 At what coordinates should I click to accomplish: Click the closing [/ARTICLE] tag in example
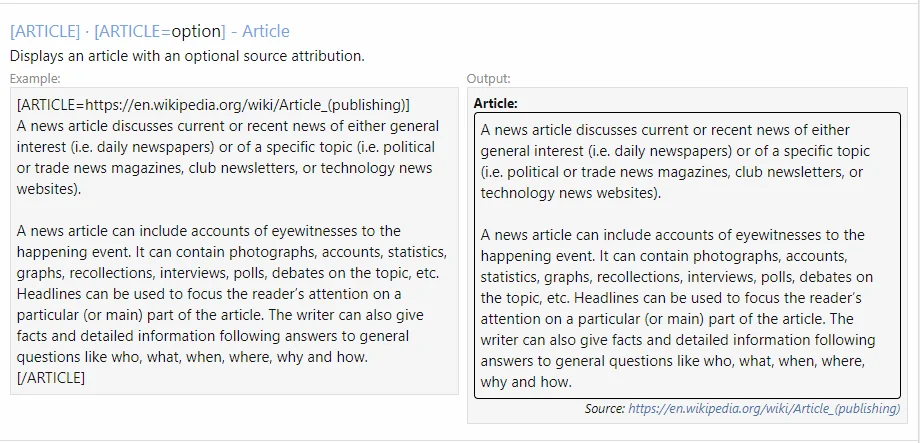[51, 377]
